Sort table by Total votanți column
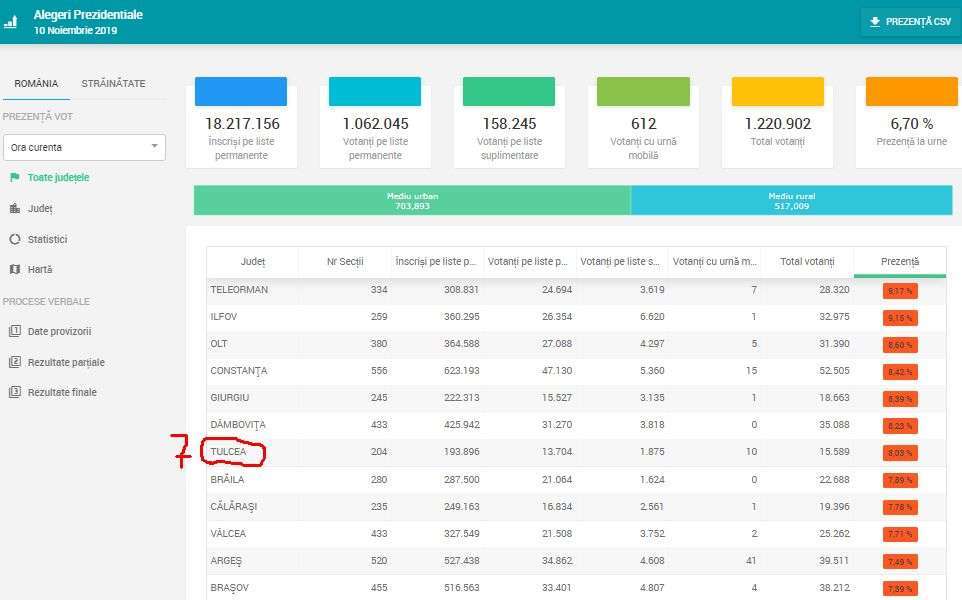Viewport: 962px width, 600px height. [x=806, y=262]
